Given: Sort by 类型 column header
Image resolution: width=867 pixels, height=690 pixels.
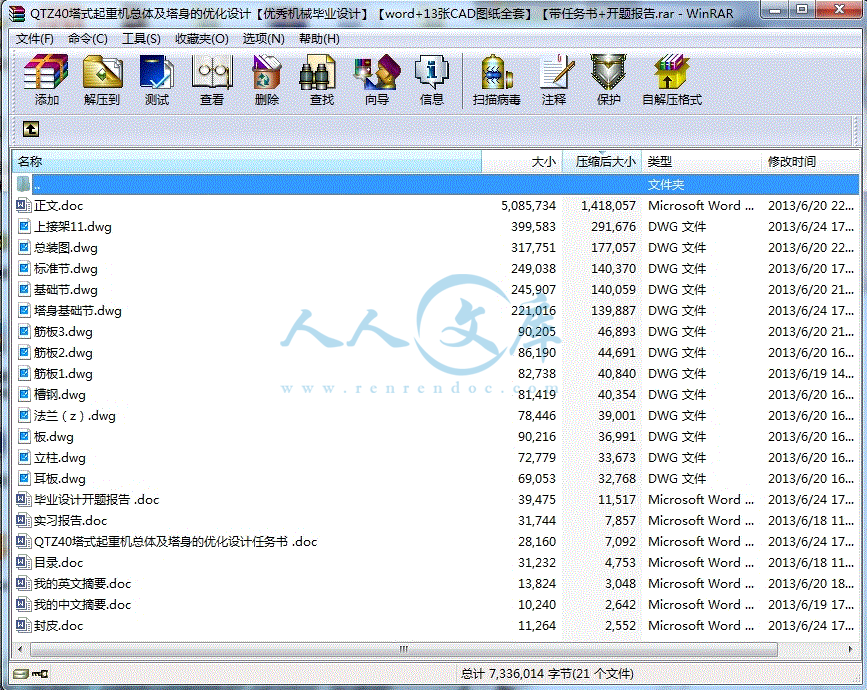Looking at the screenshot, I should 702,161.
